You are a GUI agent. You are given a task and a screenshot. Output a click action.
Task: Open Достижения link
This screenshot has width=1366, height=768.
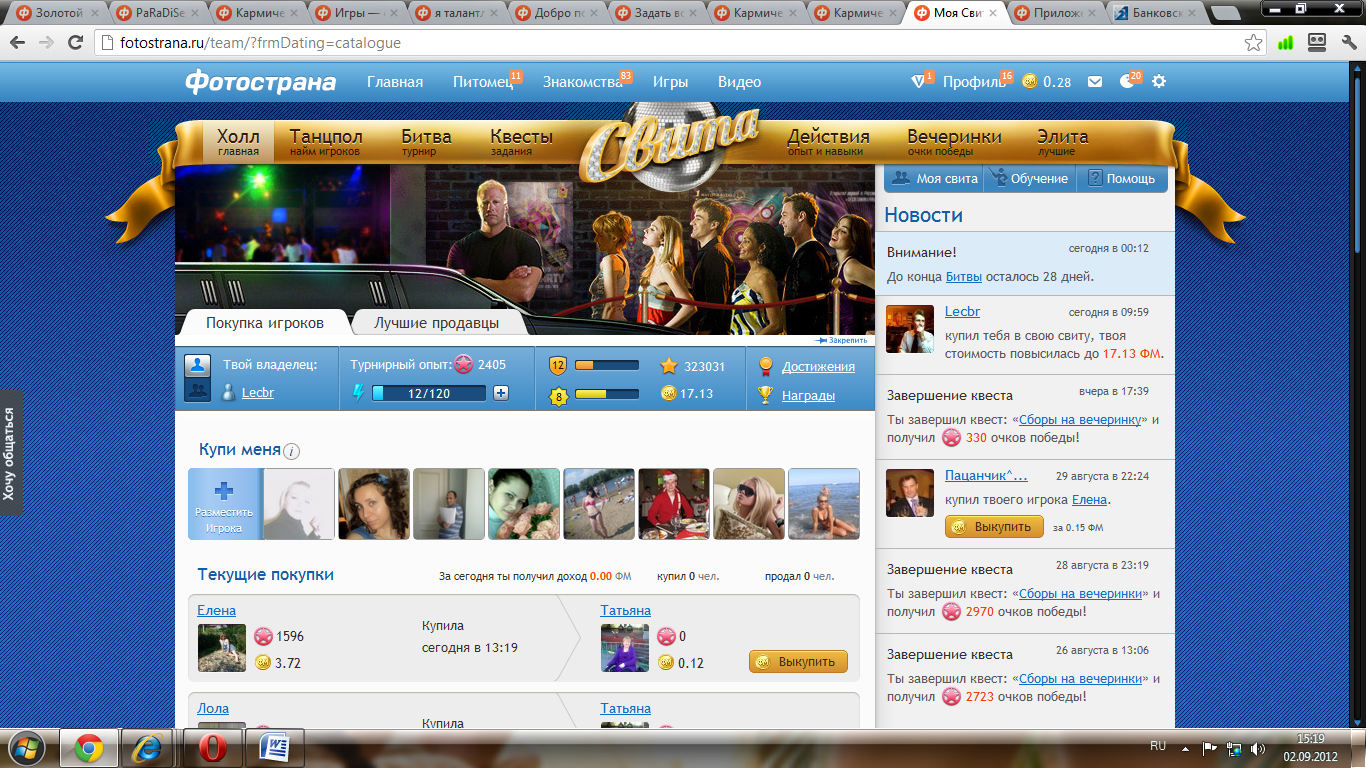(818, 366)
